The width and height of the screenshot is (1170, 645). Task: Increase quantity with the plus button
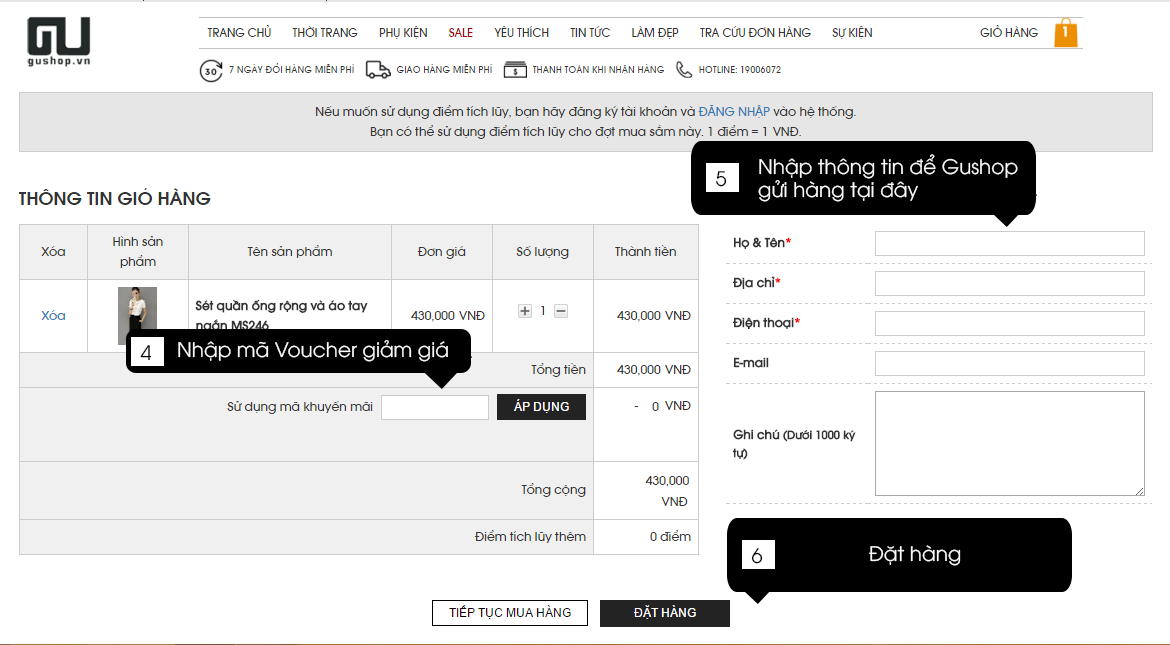click(525, 311)
